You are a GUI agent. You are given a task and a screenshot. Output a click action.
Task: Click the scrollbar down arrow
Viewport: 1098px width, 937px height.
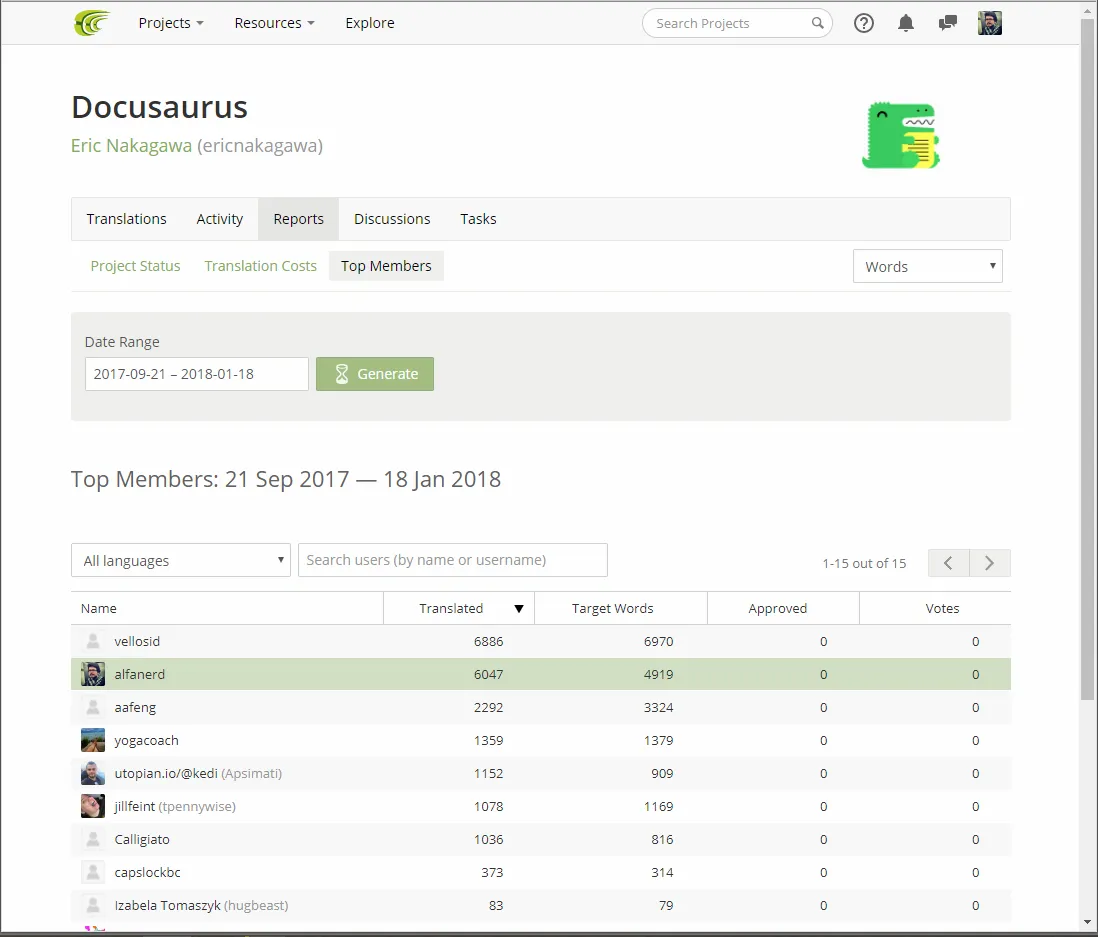pos(1087,922)
